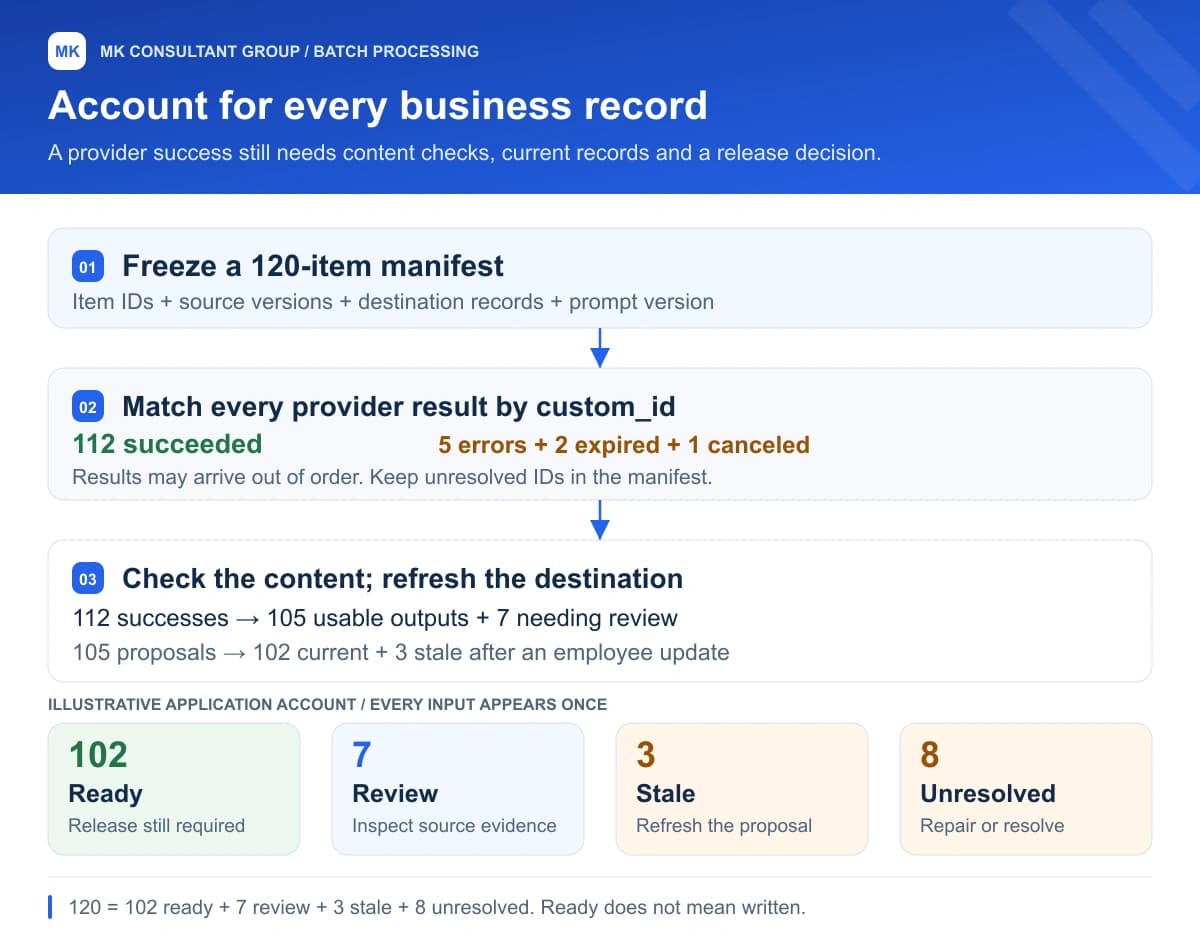Click the footer "120 = 102 ready + 7 review" equation
The image size is (1200, 940).
click(437, 908)
